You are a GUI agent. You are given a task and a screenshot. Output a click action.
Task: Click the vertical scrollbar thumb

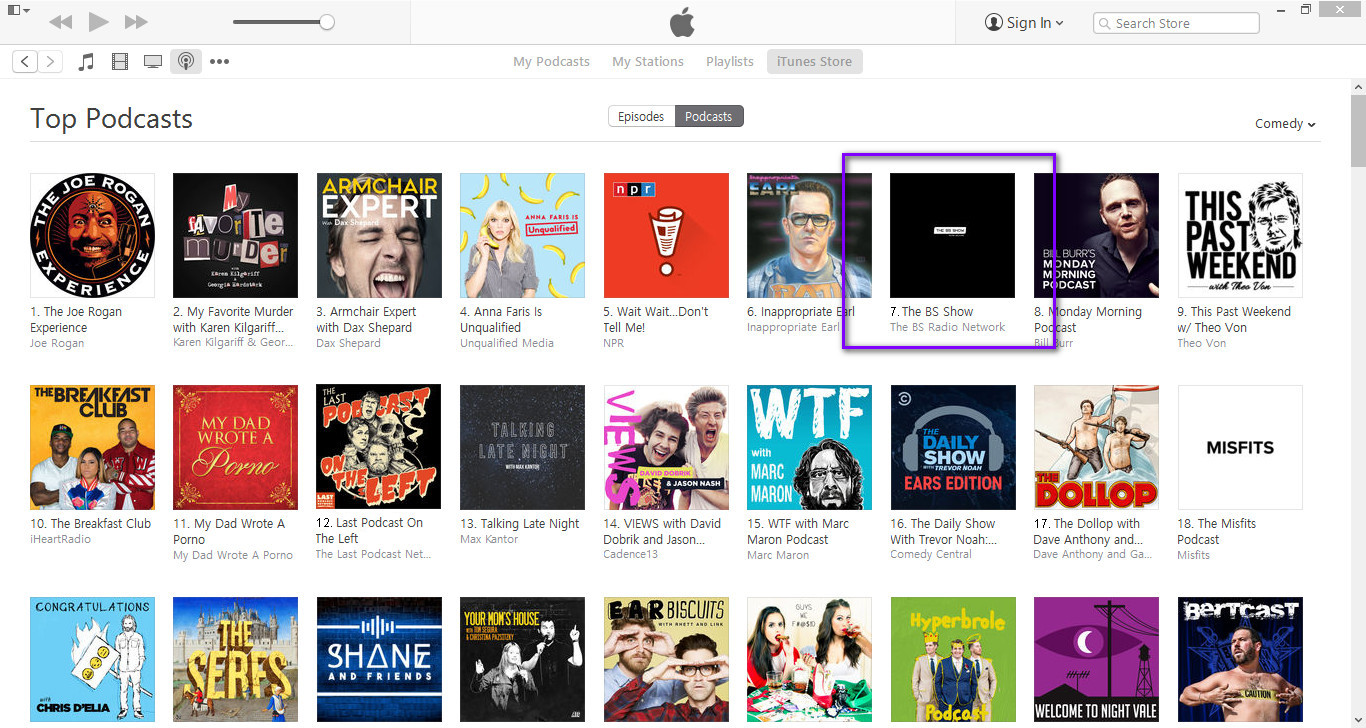[1358, 130]
